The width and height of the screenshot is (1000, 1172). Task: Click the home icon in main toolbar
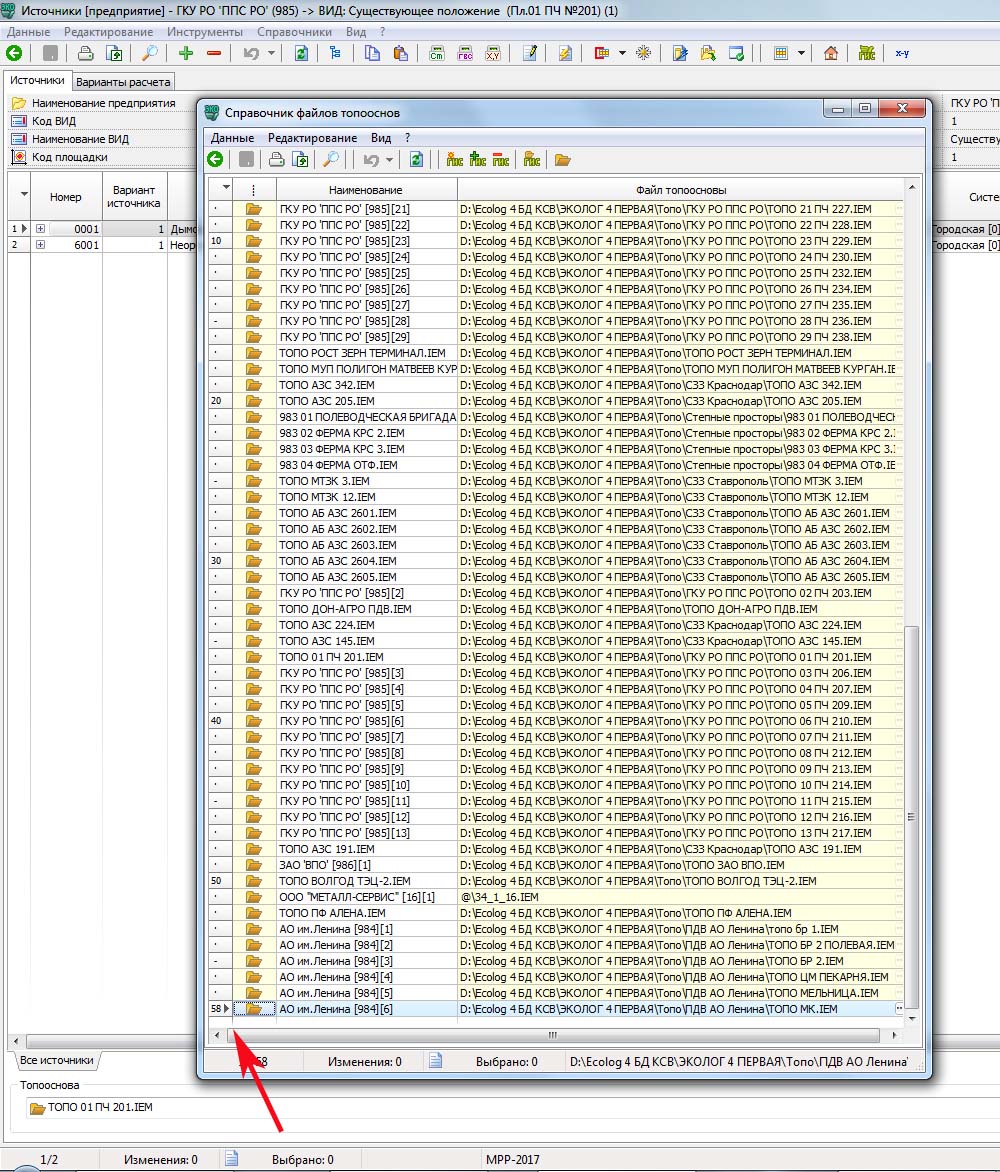831,53
